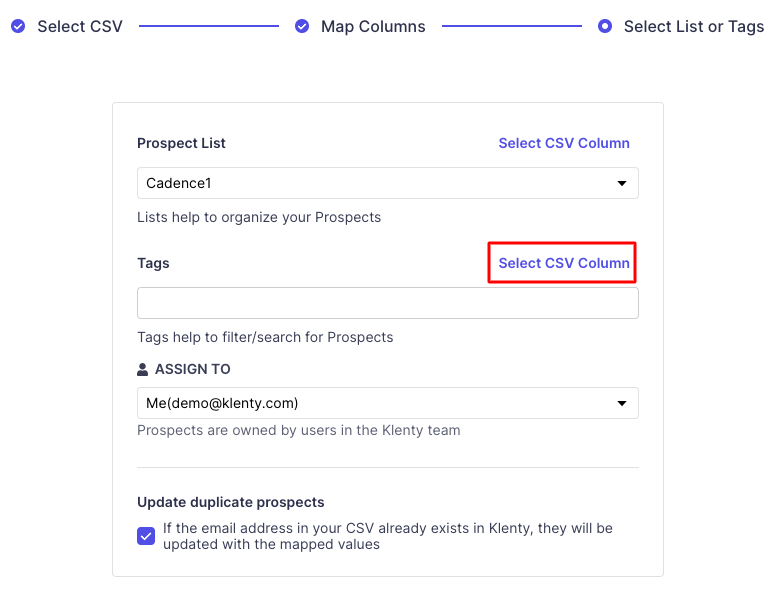Click the Update duplicate prospects heading
The image size is (784, 598).
pyautogui.click(x=230, y=502)
